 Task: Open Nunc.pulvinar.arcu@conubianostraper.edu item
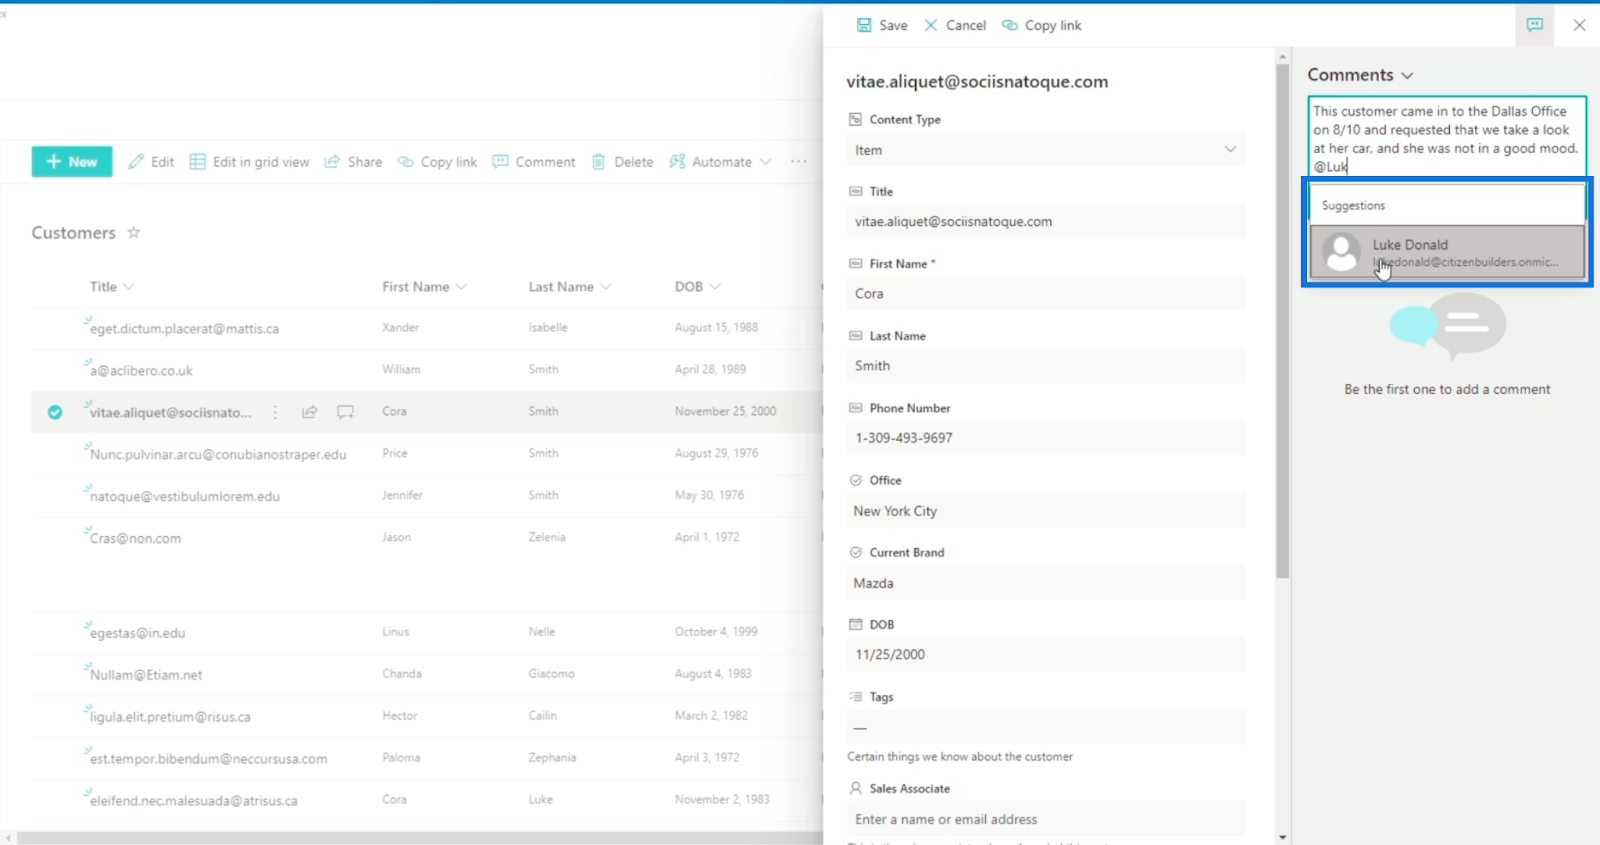tap(218, 455)
